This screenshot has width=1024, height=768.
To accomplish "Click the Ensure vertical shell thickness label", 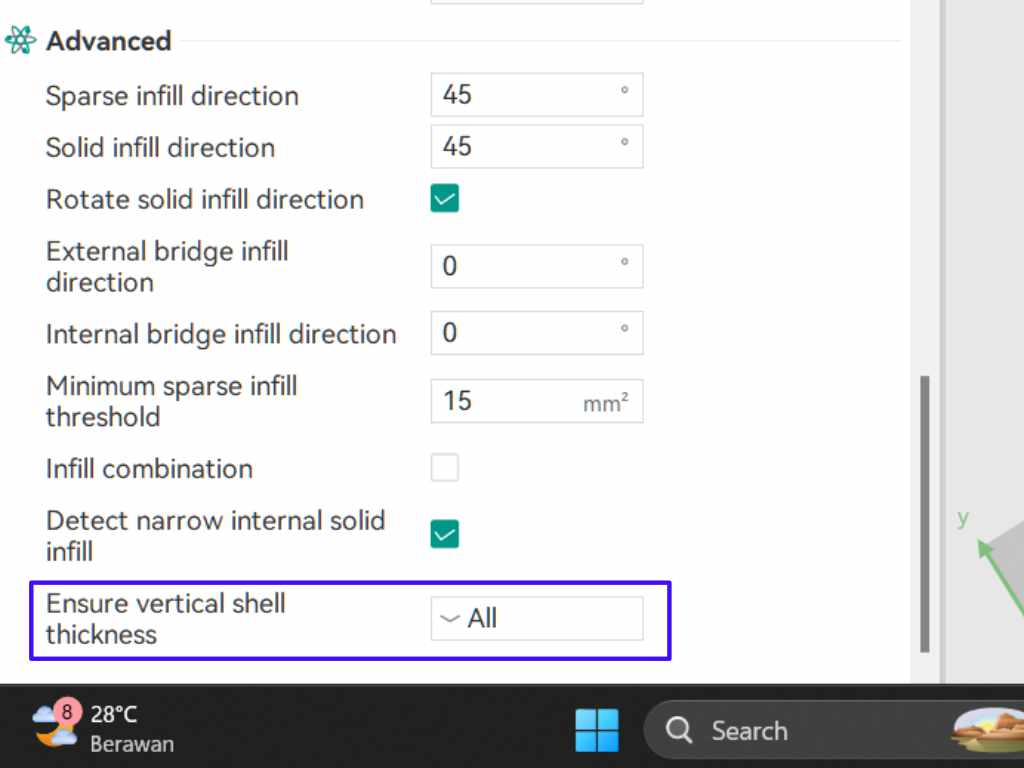I will coord(166,619).
